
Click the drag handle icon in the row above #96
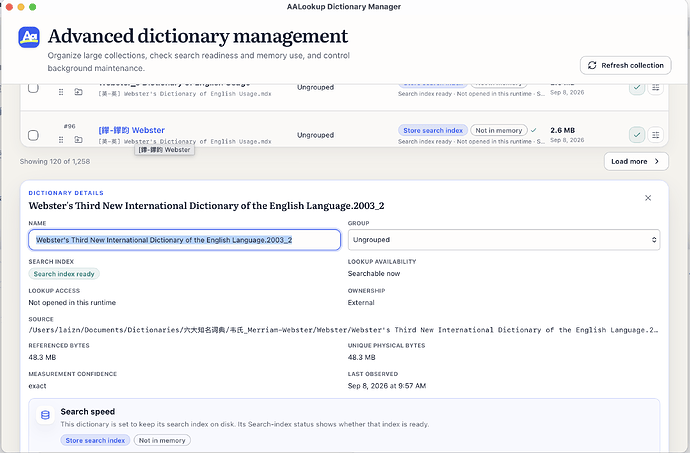[x=61, y=92]
